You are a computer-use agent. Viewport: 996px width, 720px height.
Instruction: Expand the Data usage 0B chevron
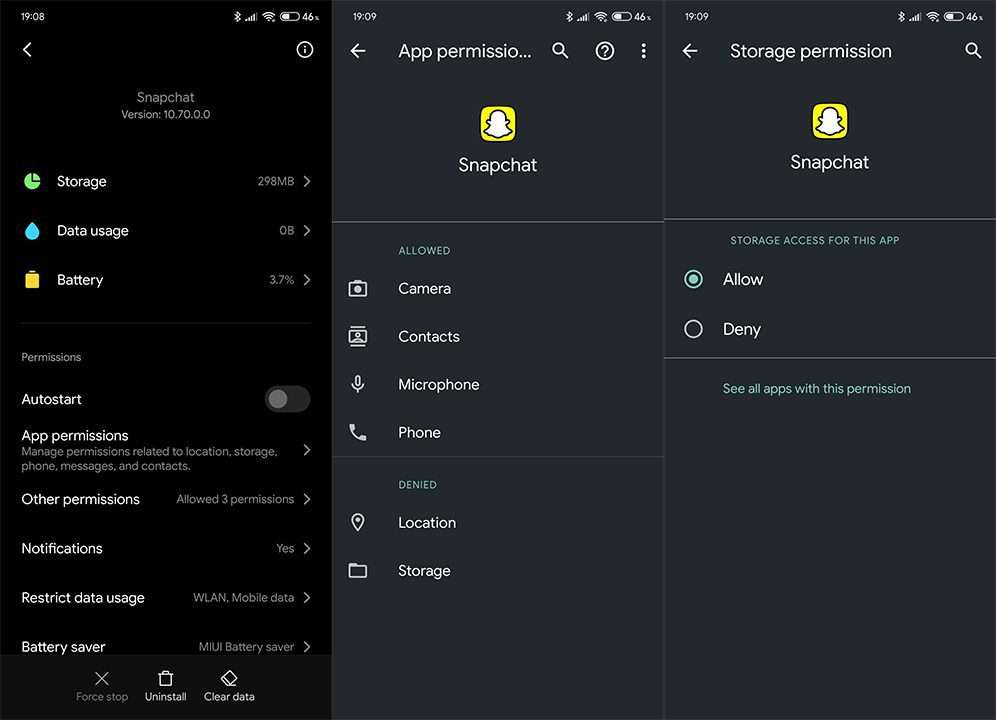tap(307, 231)
